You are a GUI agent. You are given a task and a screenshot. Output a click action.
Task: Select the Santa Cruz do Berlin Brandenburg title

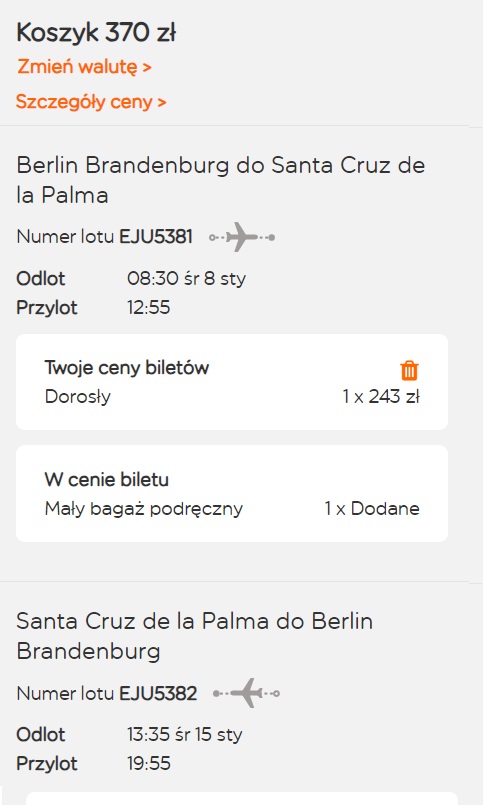click(195, 636)
